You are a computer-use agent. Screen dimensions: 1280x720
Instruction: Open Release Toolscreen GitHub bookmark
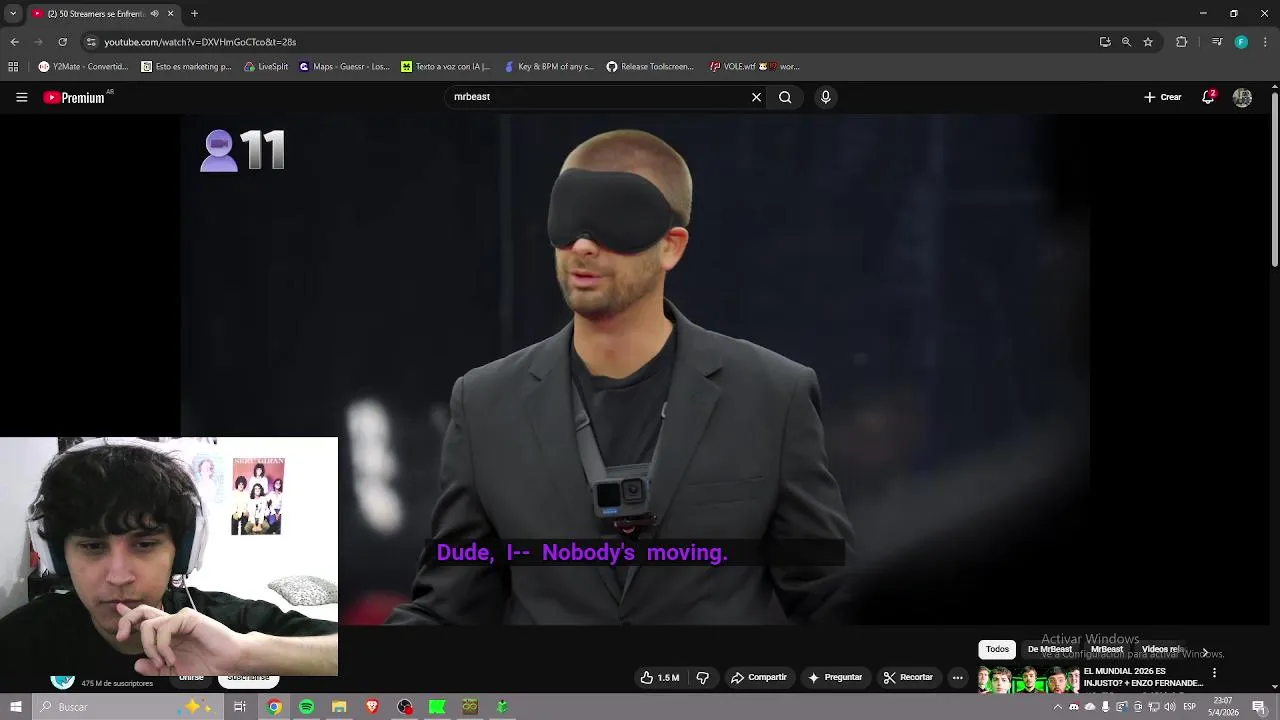click(x=650, y=67)
